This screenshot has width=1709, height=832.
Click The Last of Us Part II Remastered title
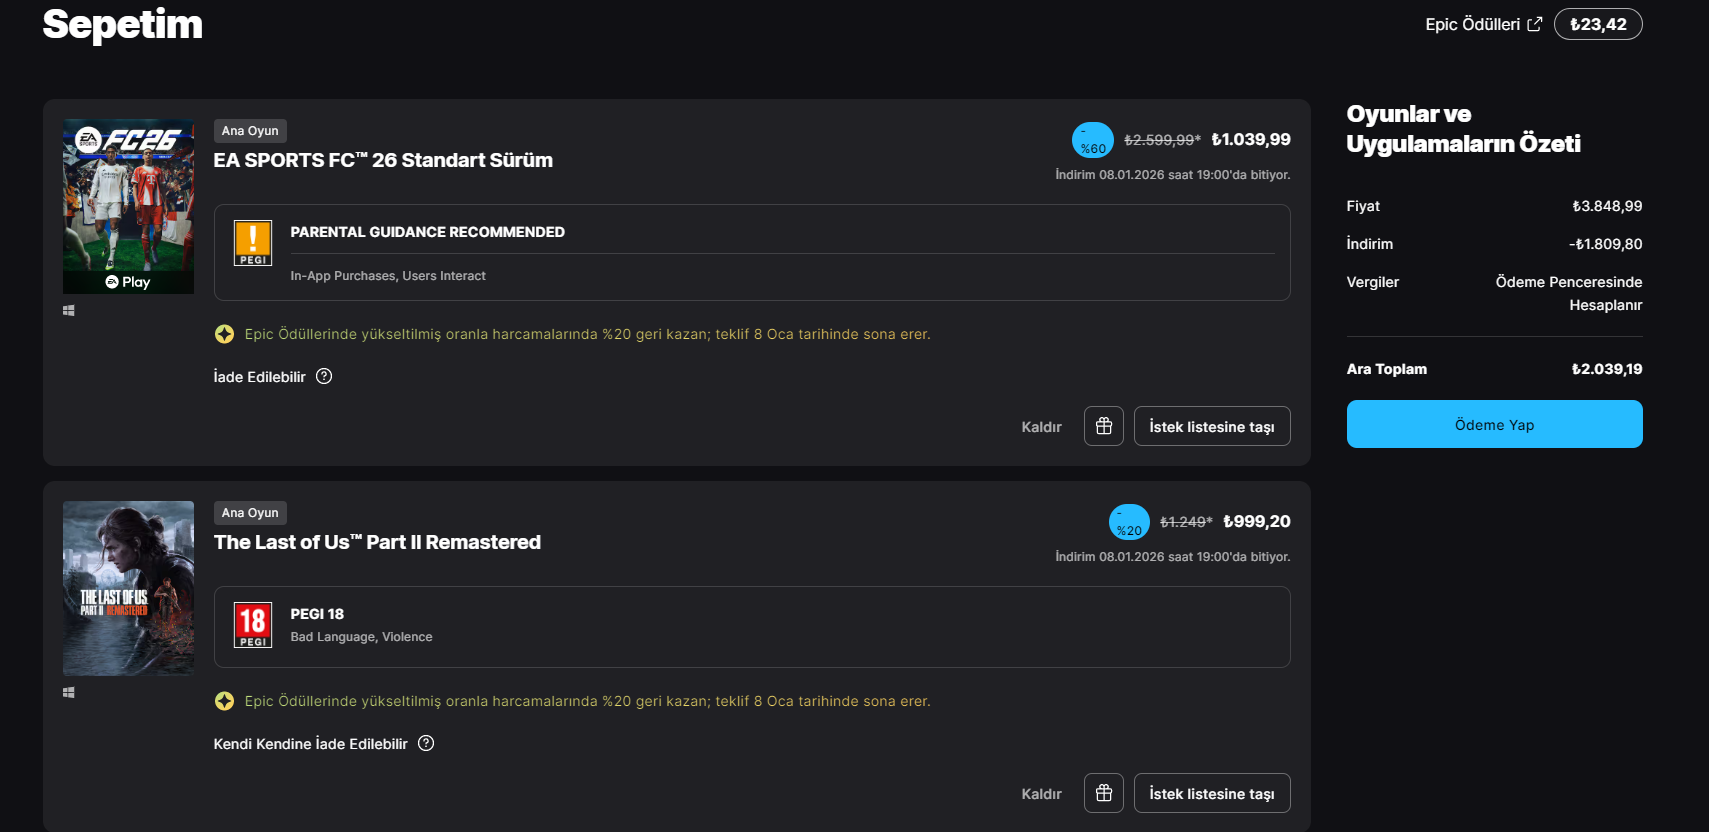[x=377, y=542]
